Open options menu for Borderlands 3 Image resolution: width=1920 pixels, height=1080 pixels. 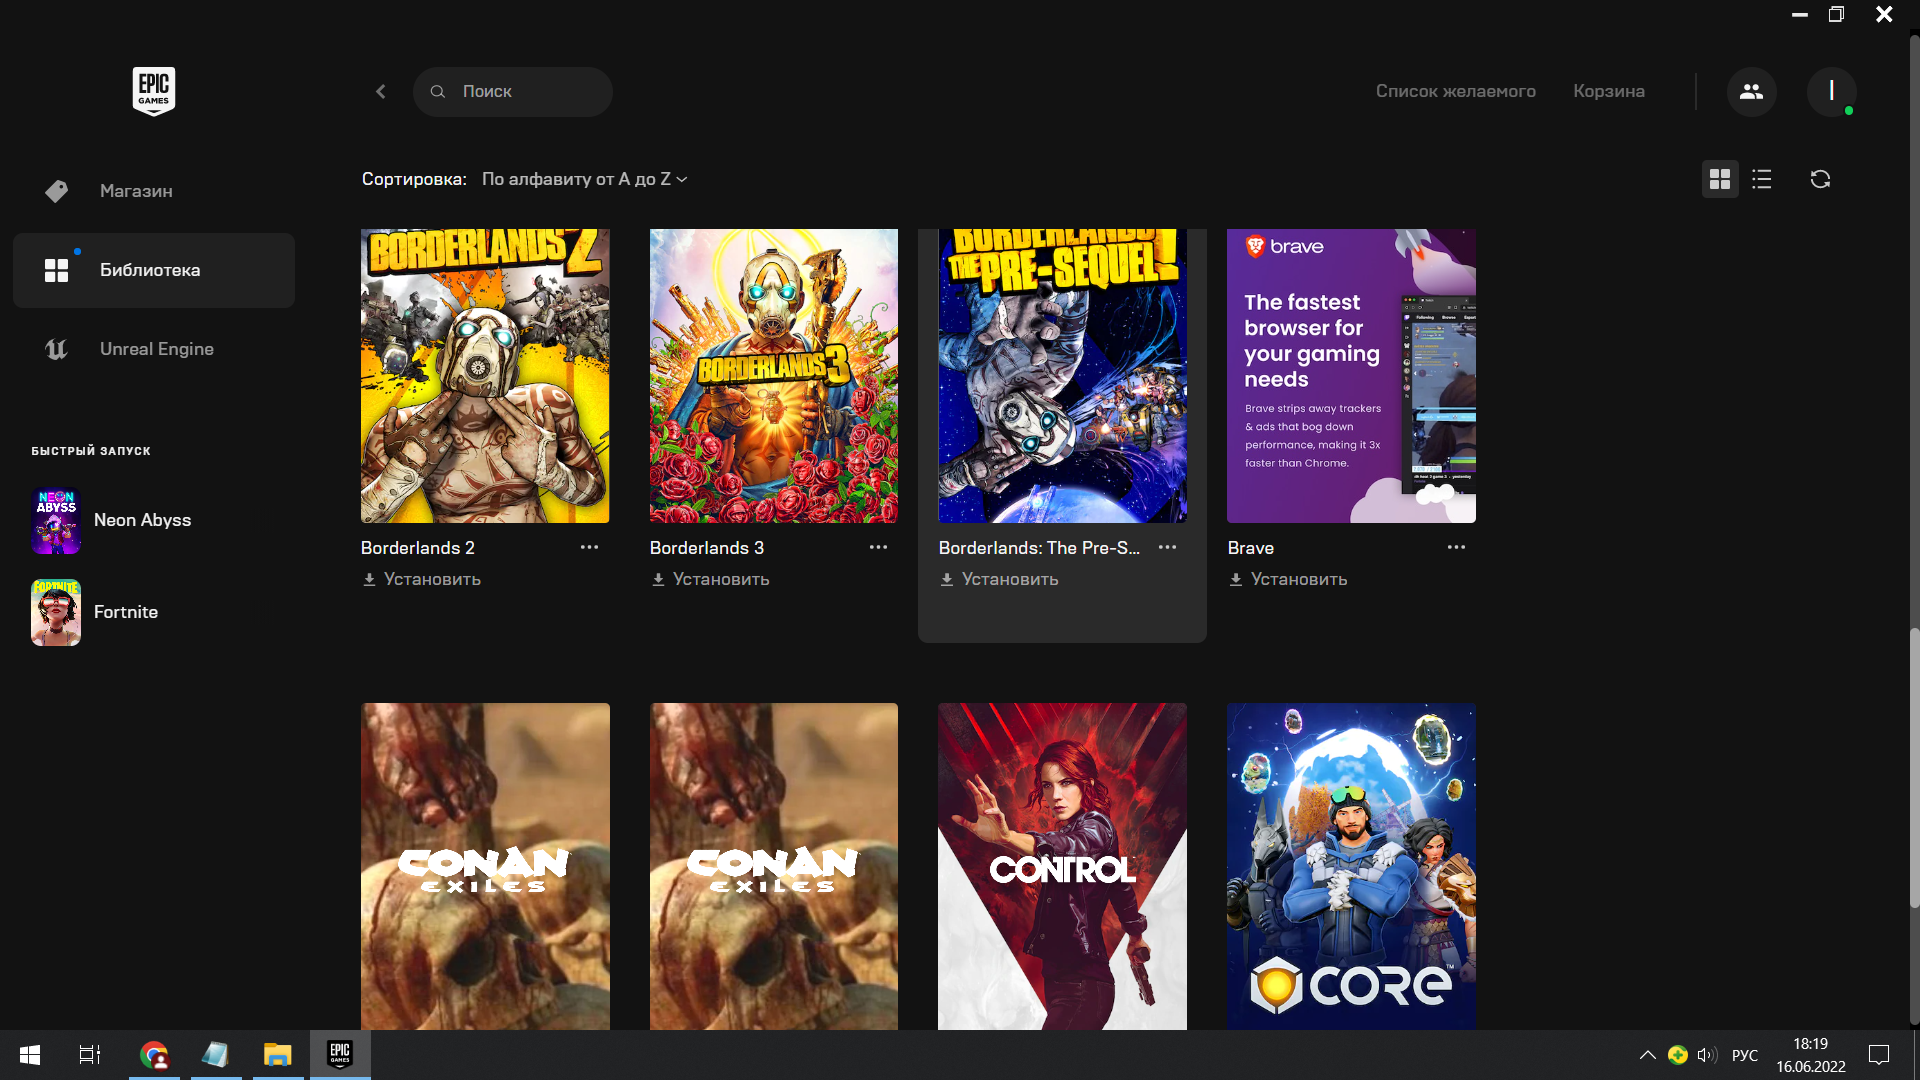click(x=878, y=547)
